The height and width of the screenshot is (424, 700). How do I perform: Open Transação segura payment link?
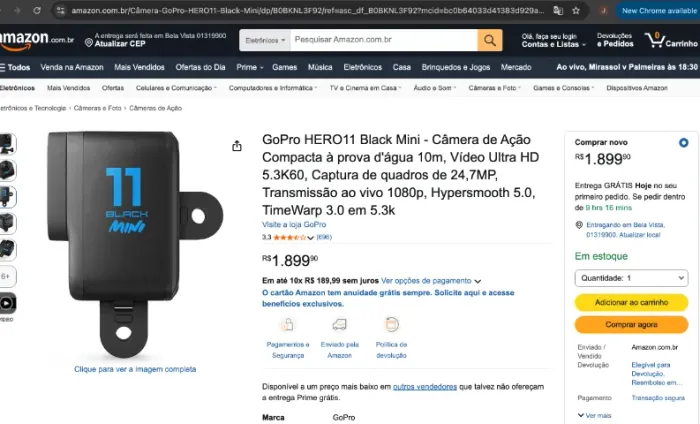click(x=658, y=398)
